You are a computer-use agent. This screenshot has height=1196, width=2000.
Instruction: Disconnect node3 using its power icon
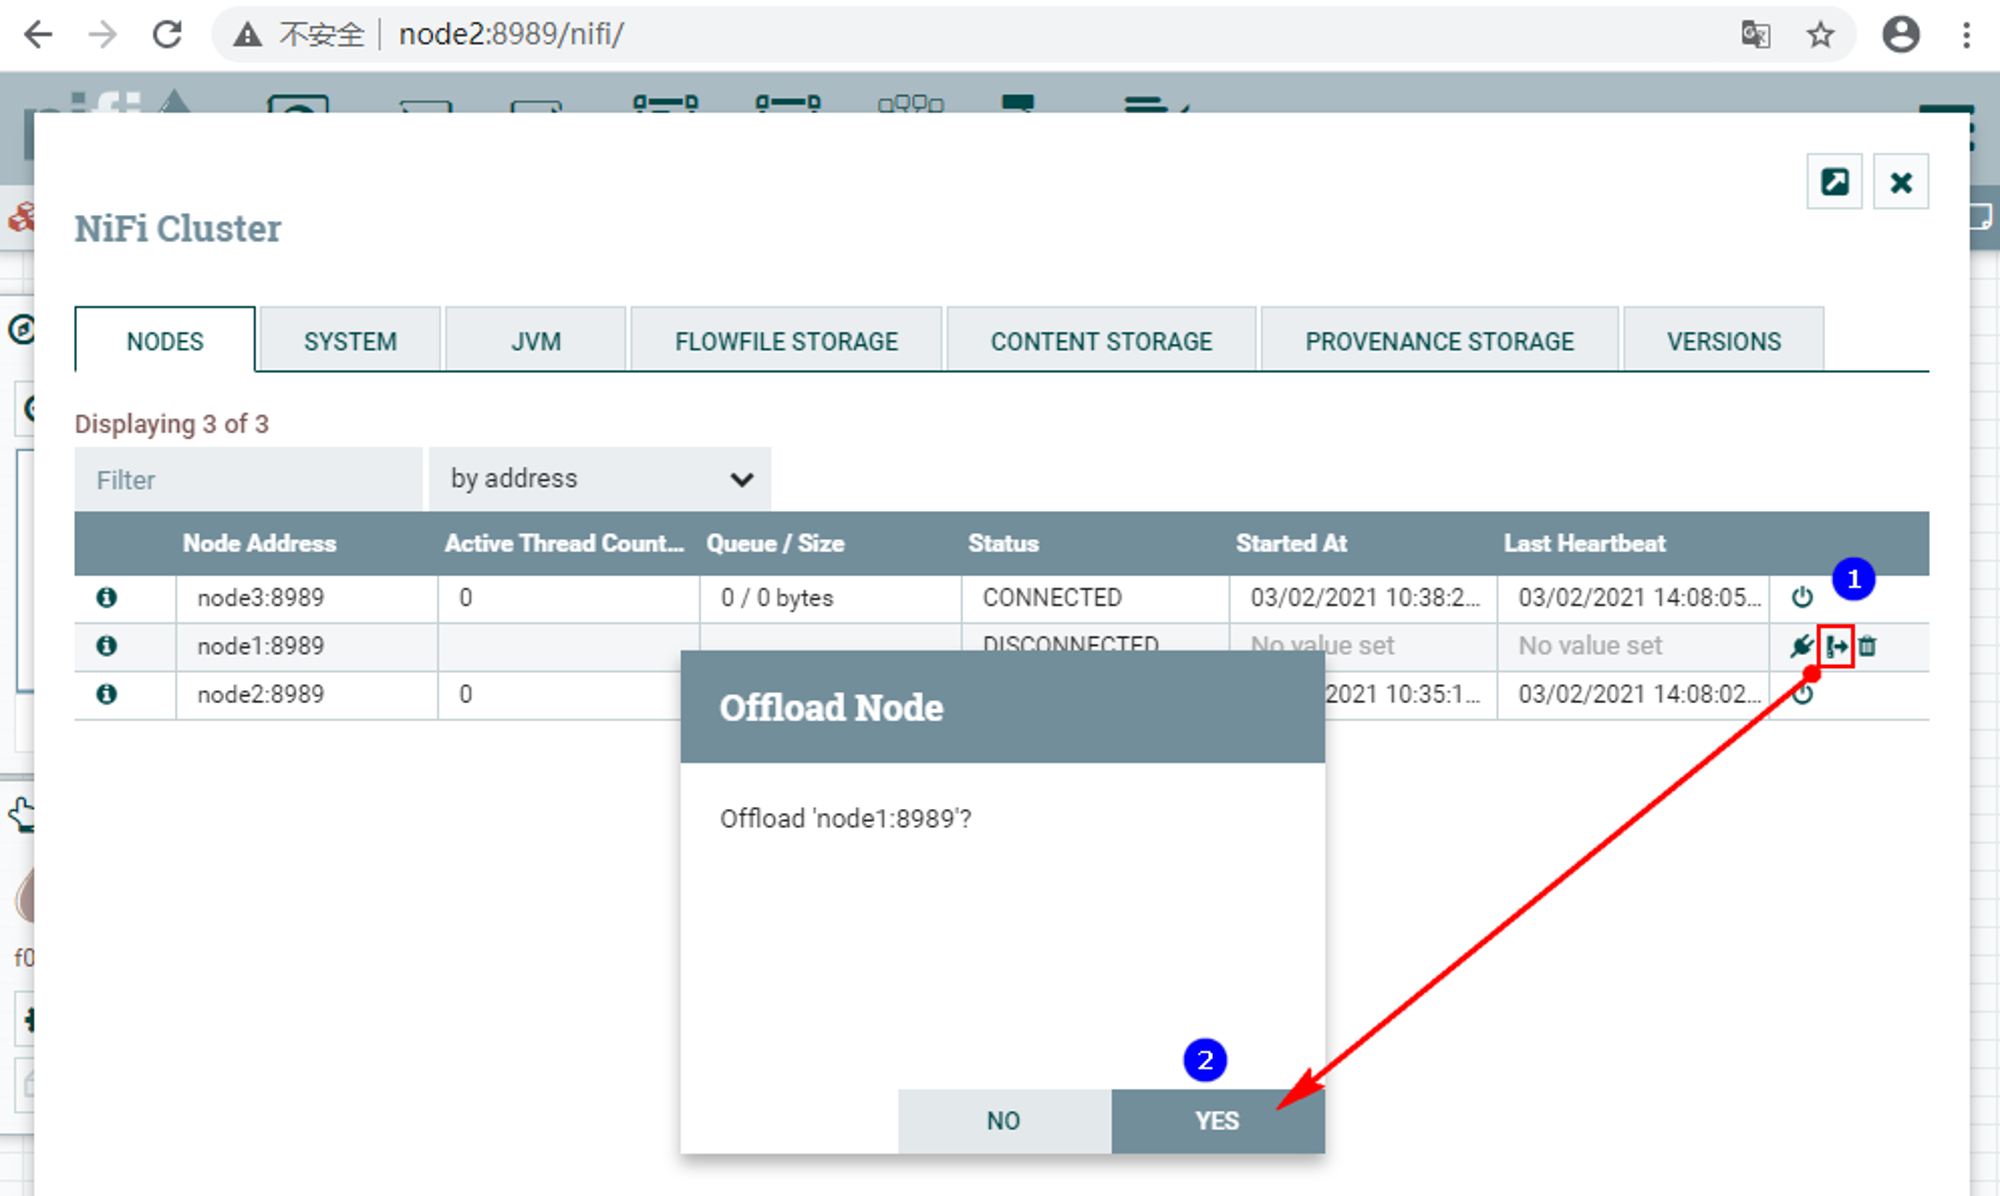click(x=1802, y=597)
